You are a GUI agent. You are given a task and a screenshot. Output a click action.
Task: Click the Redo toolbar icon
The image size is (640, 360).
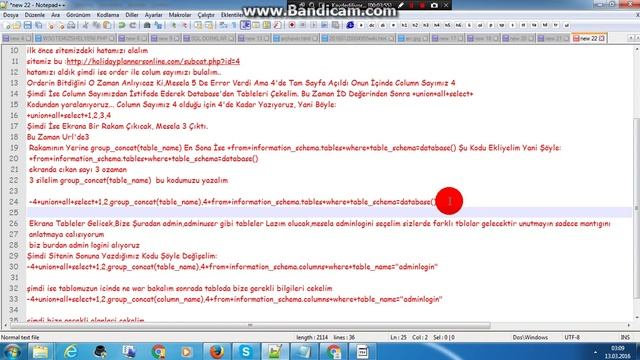[132, 25]
